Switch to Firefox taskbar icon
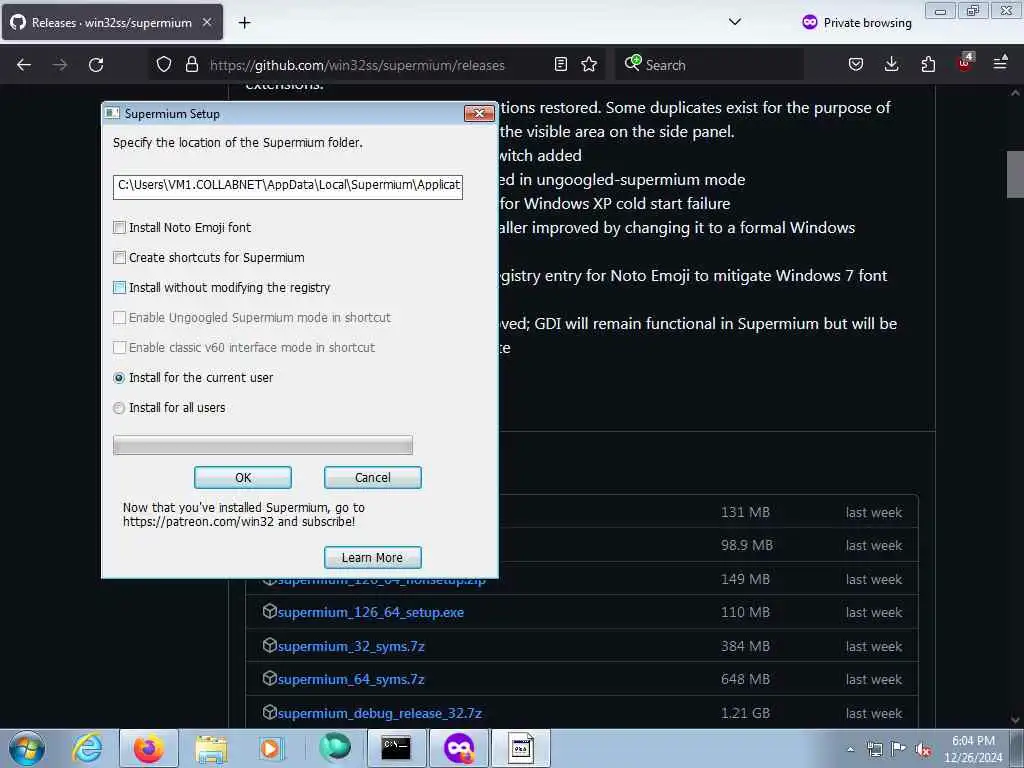 pyautogui.click(x=149, y=748)
